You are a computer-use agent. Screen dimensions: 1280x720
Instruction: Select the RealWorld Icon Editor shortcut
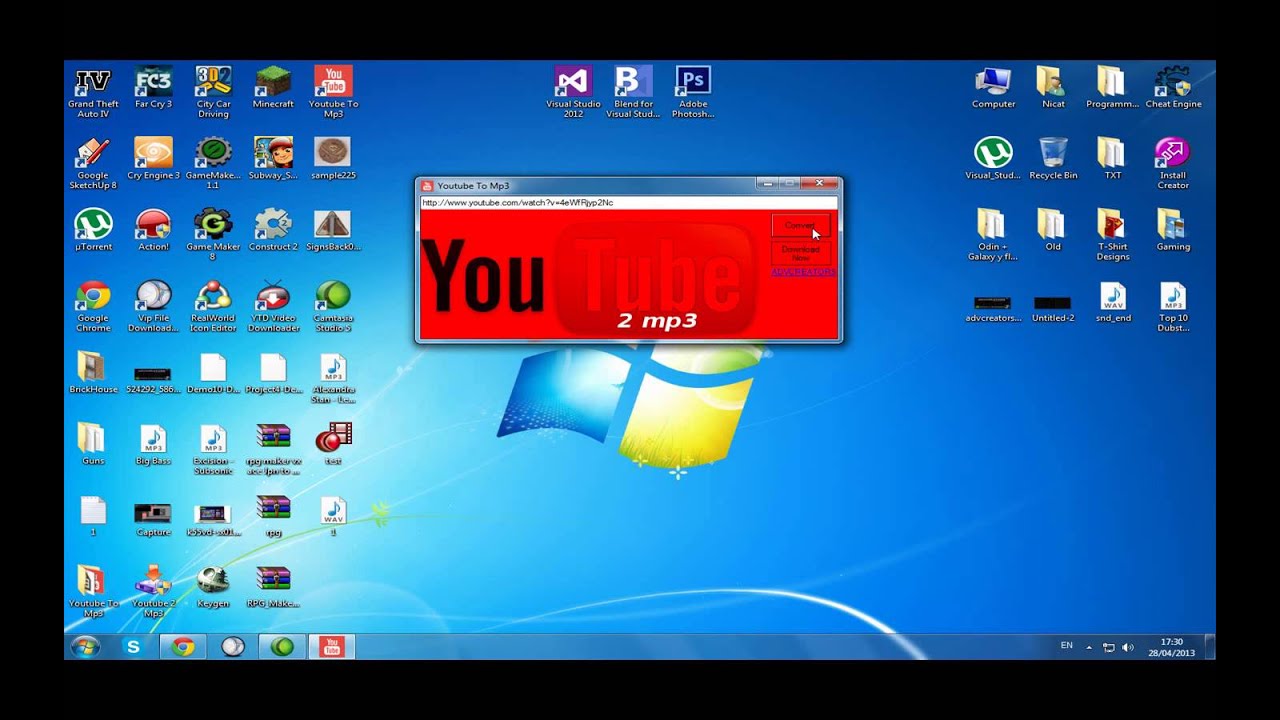pyautogui.click(x=213, y=305)
